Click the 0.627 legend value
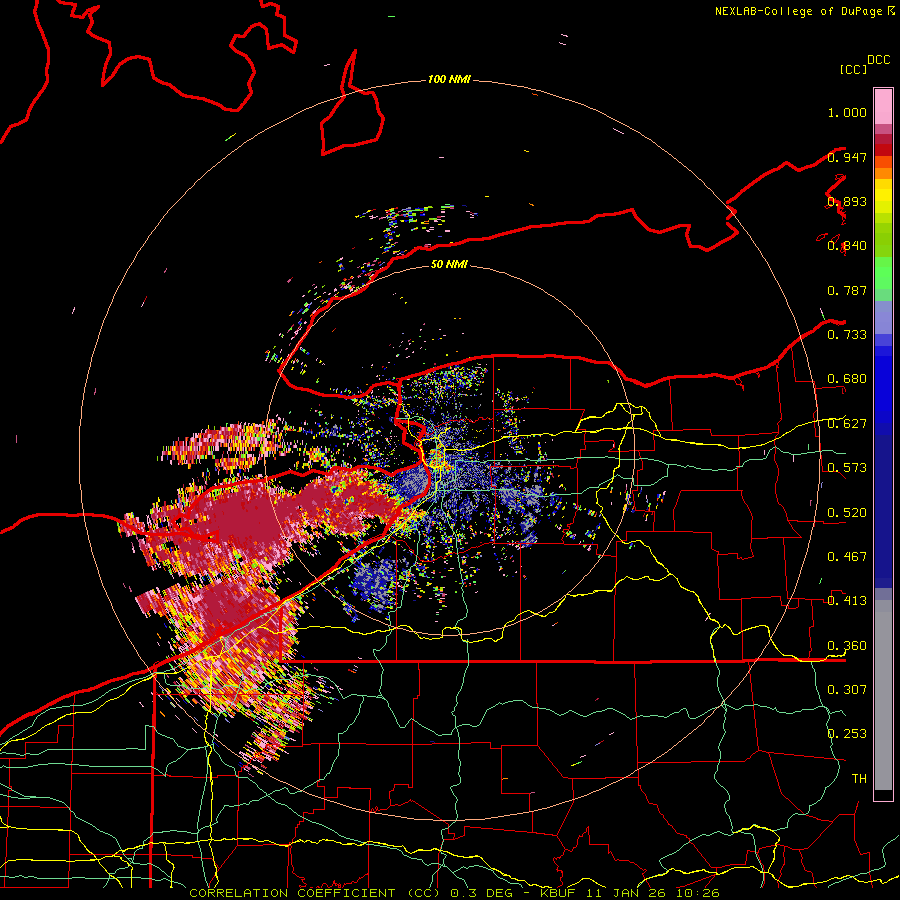 coord(847,424)
